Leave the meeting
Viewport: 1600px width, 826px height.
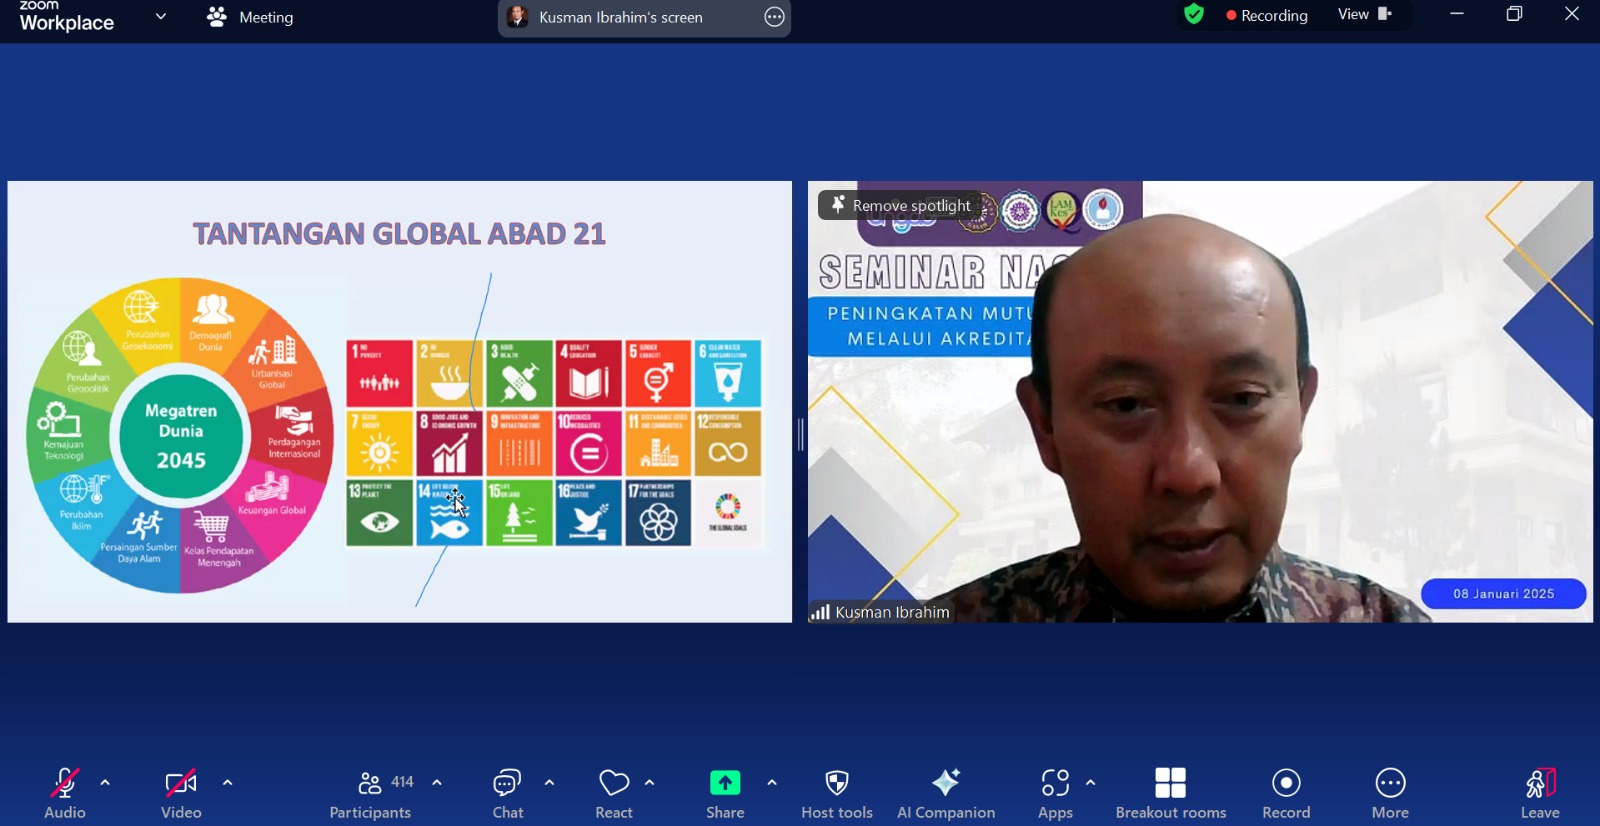pos(1540,793)
